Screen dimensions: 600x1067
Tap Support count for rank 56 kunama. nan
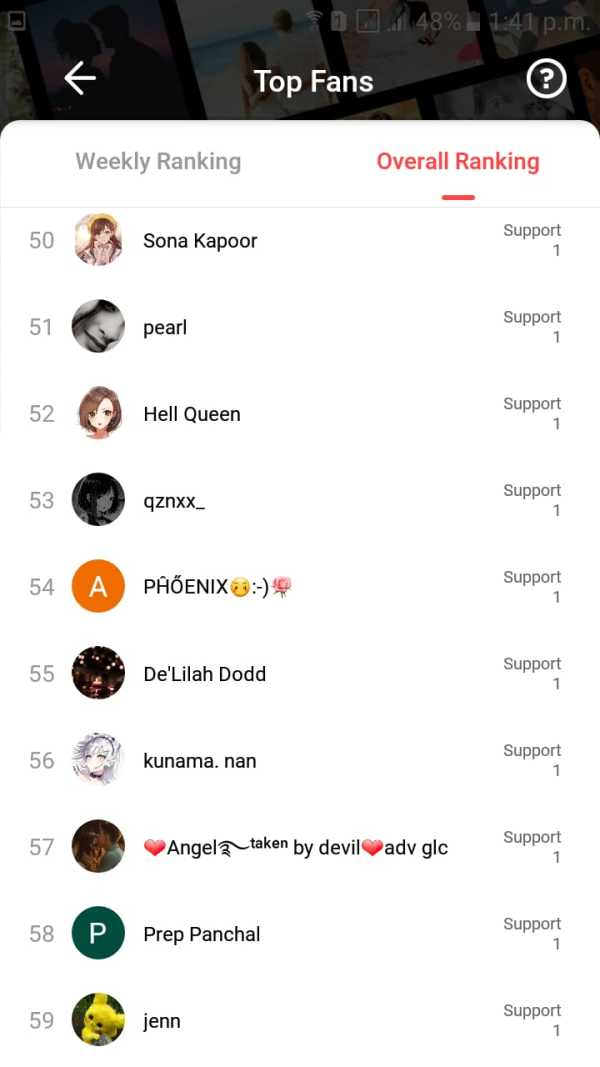click(532, 760)
